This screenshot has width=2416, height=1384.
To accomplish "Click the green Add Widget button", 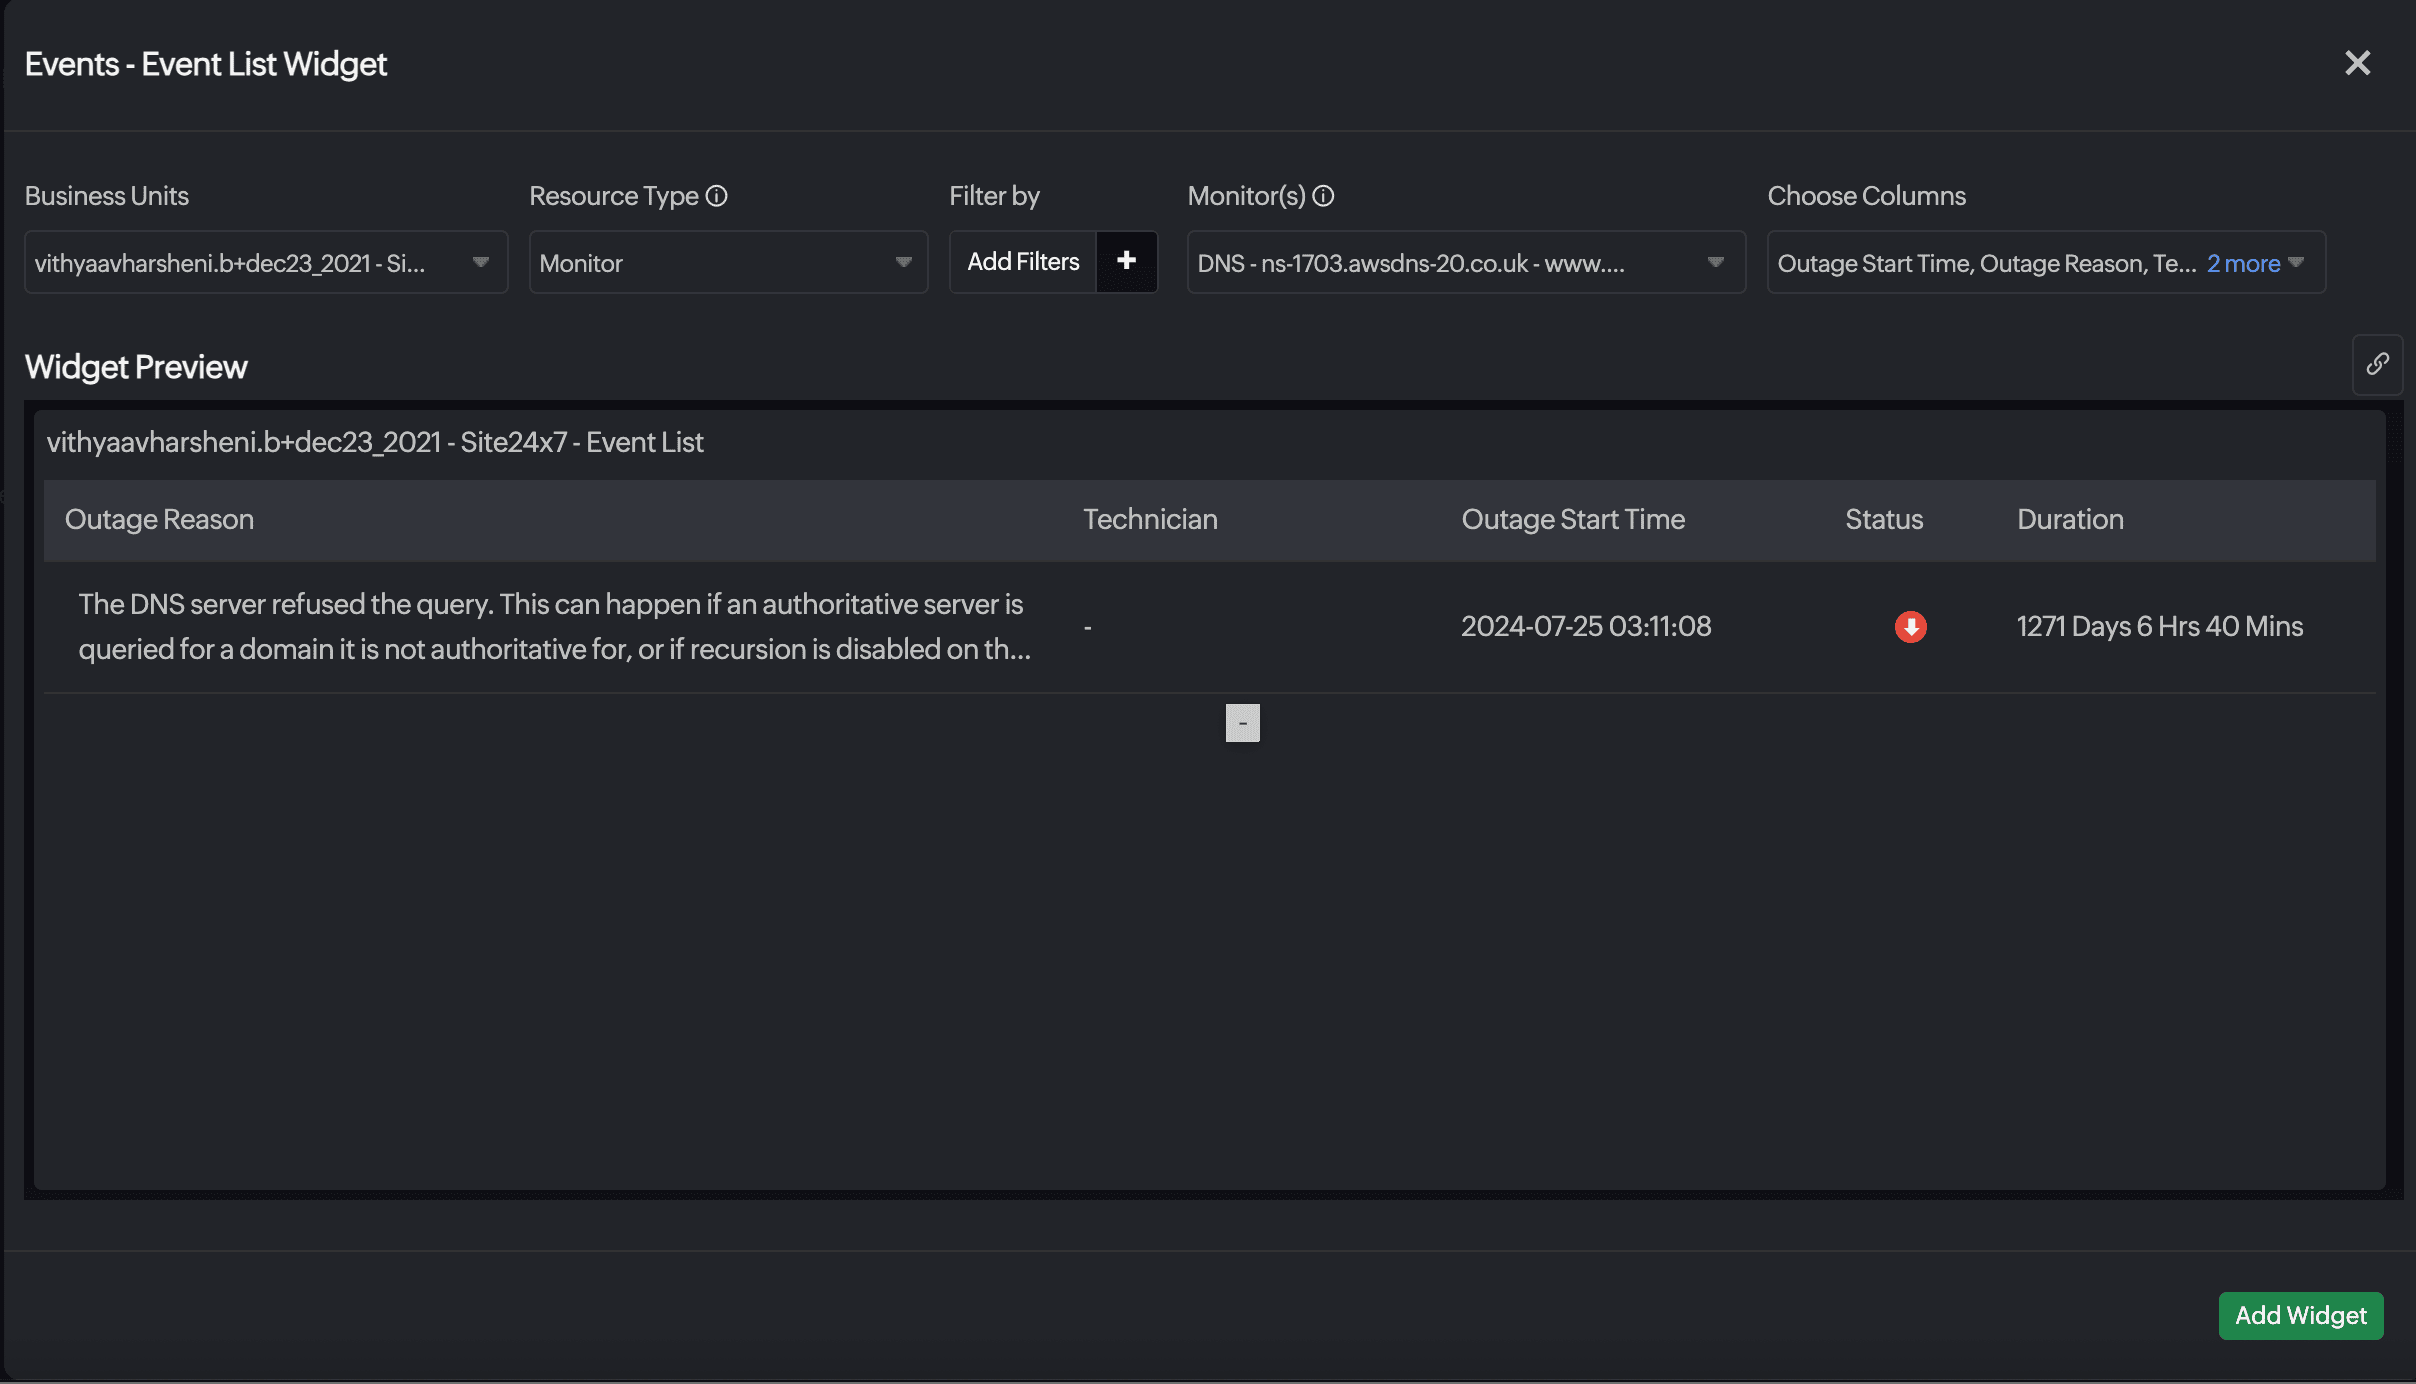I will [x=2300, y=1315].
